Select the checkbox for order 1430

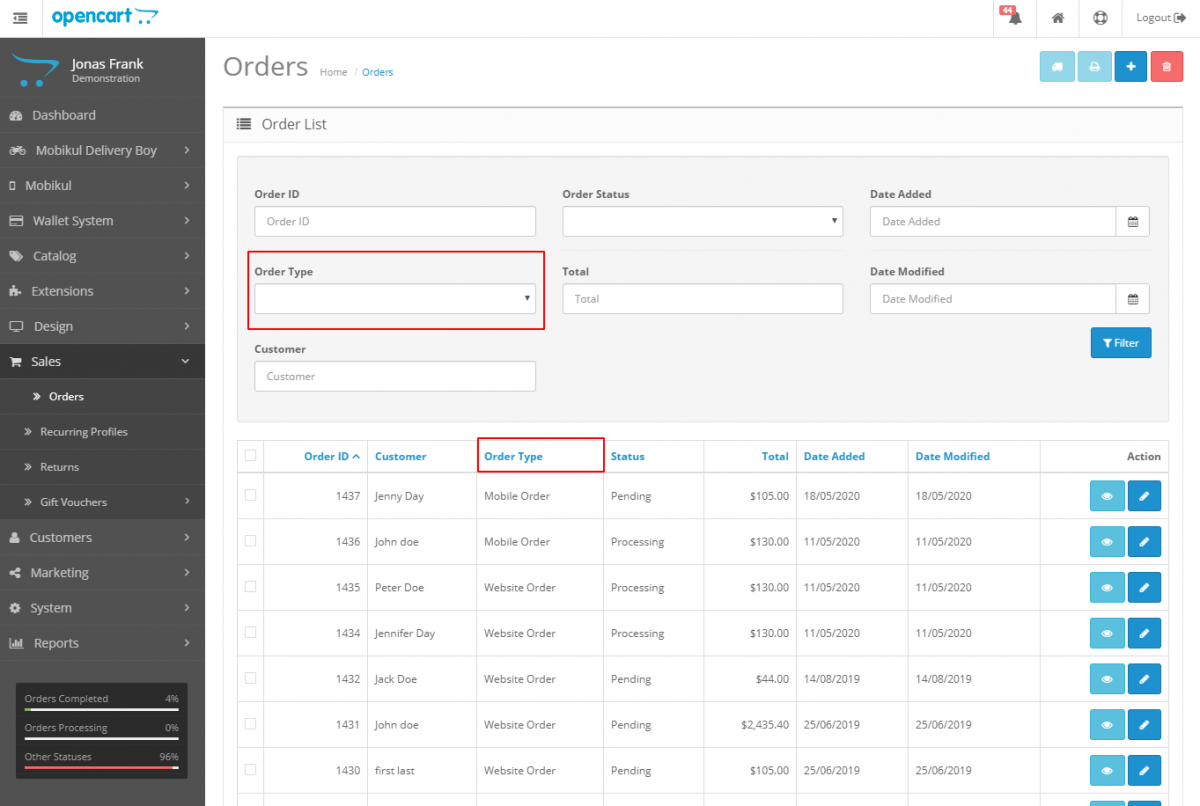coord(250,769)
